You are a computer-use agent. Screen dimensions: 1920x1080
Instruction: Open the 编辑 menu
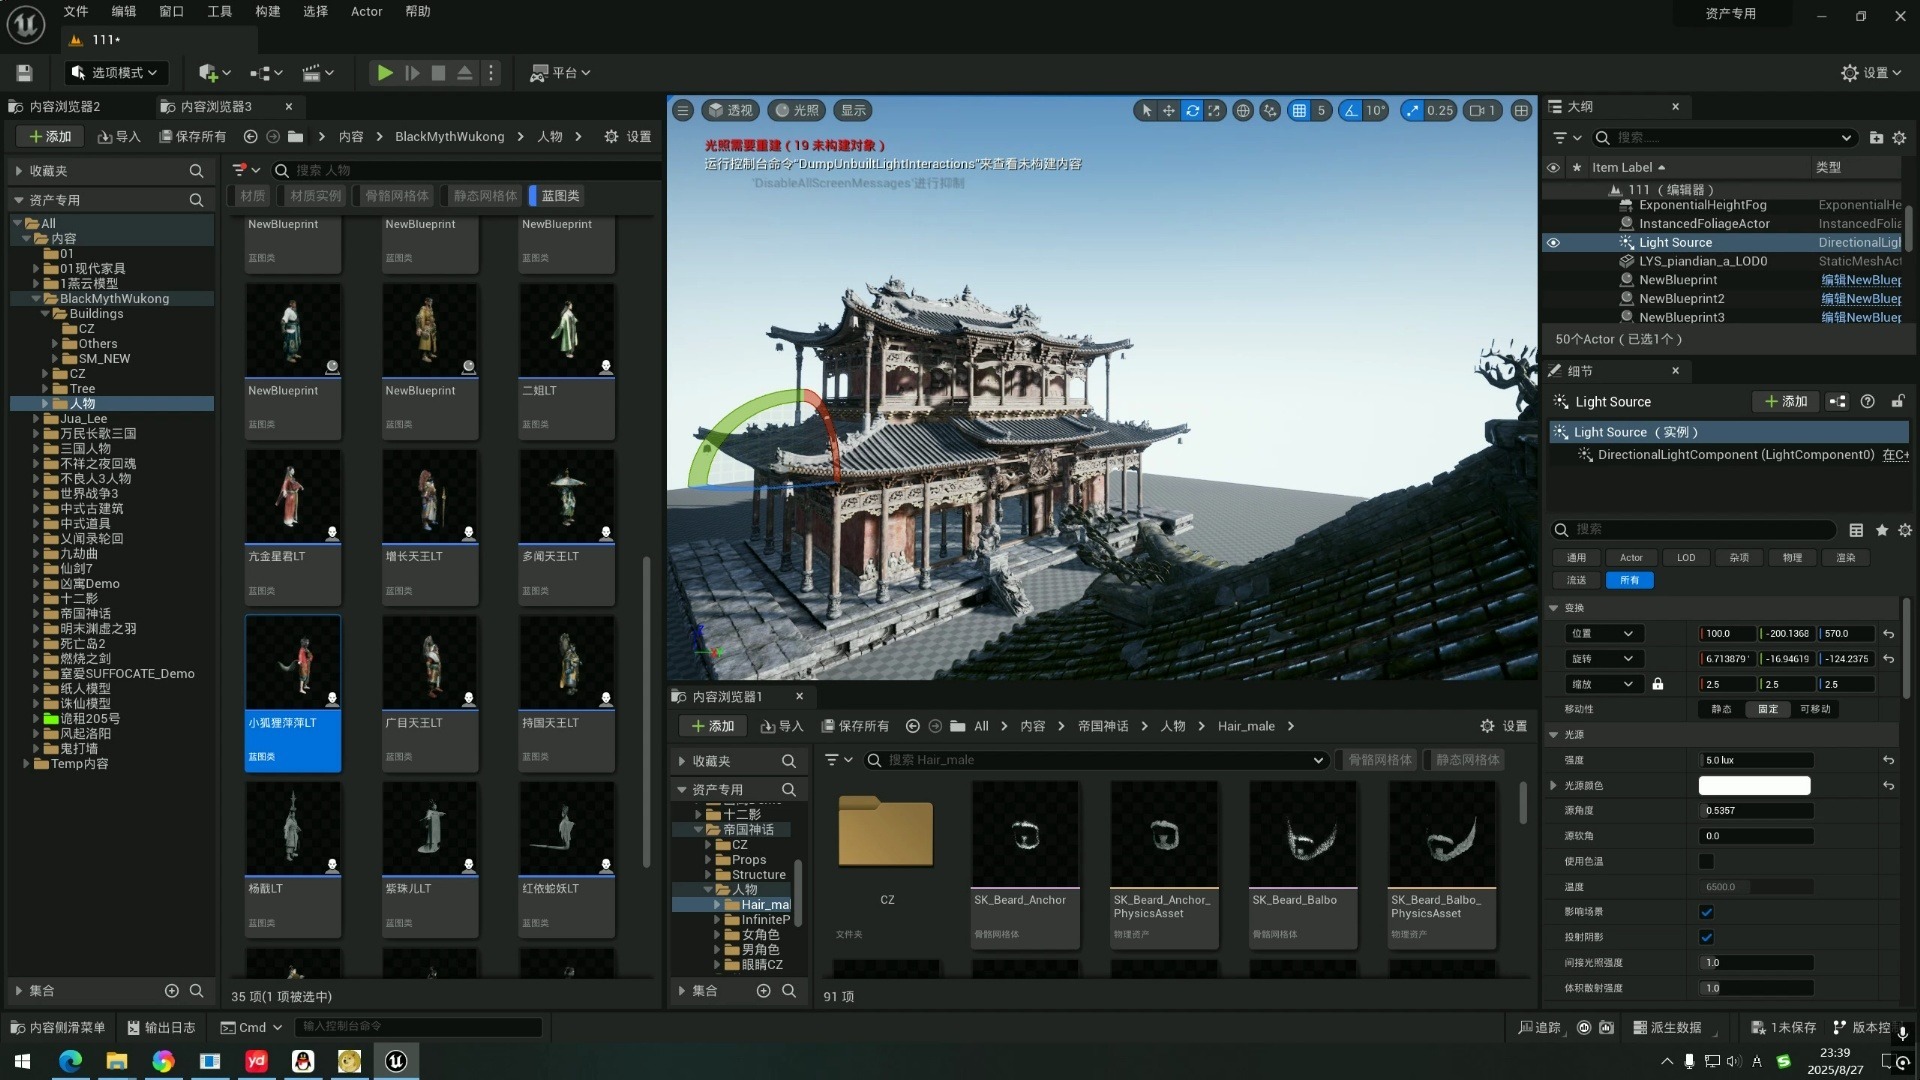pos(124,12)
